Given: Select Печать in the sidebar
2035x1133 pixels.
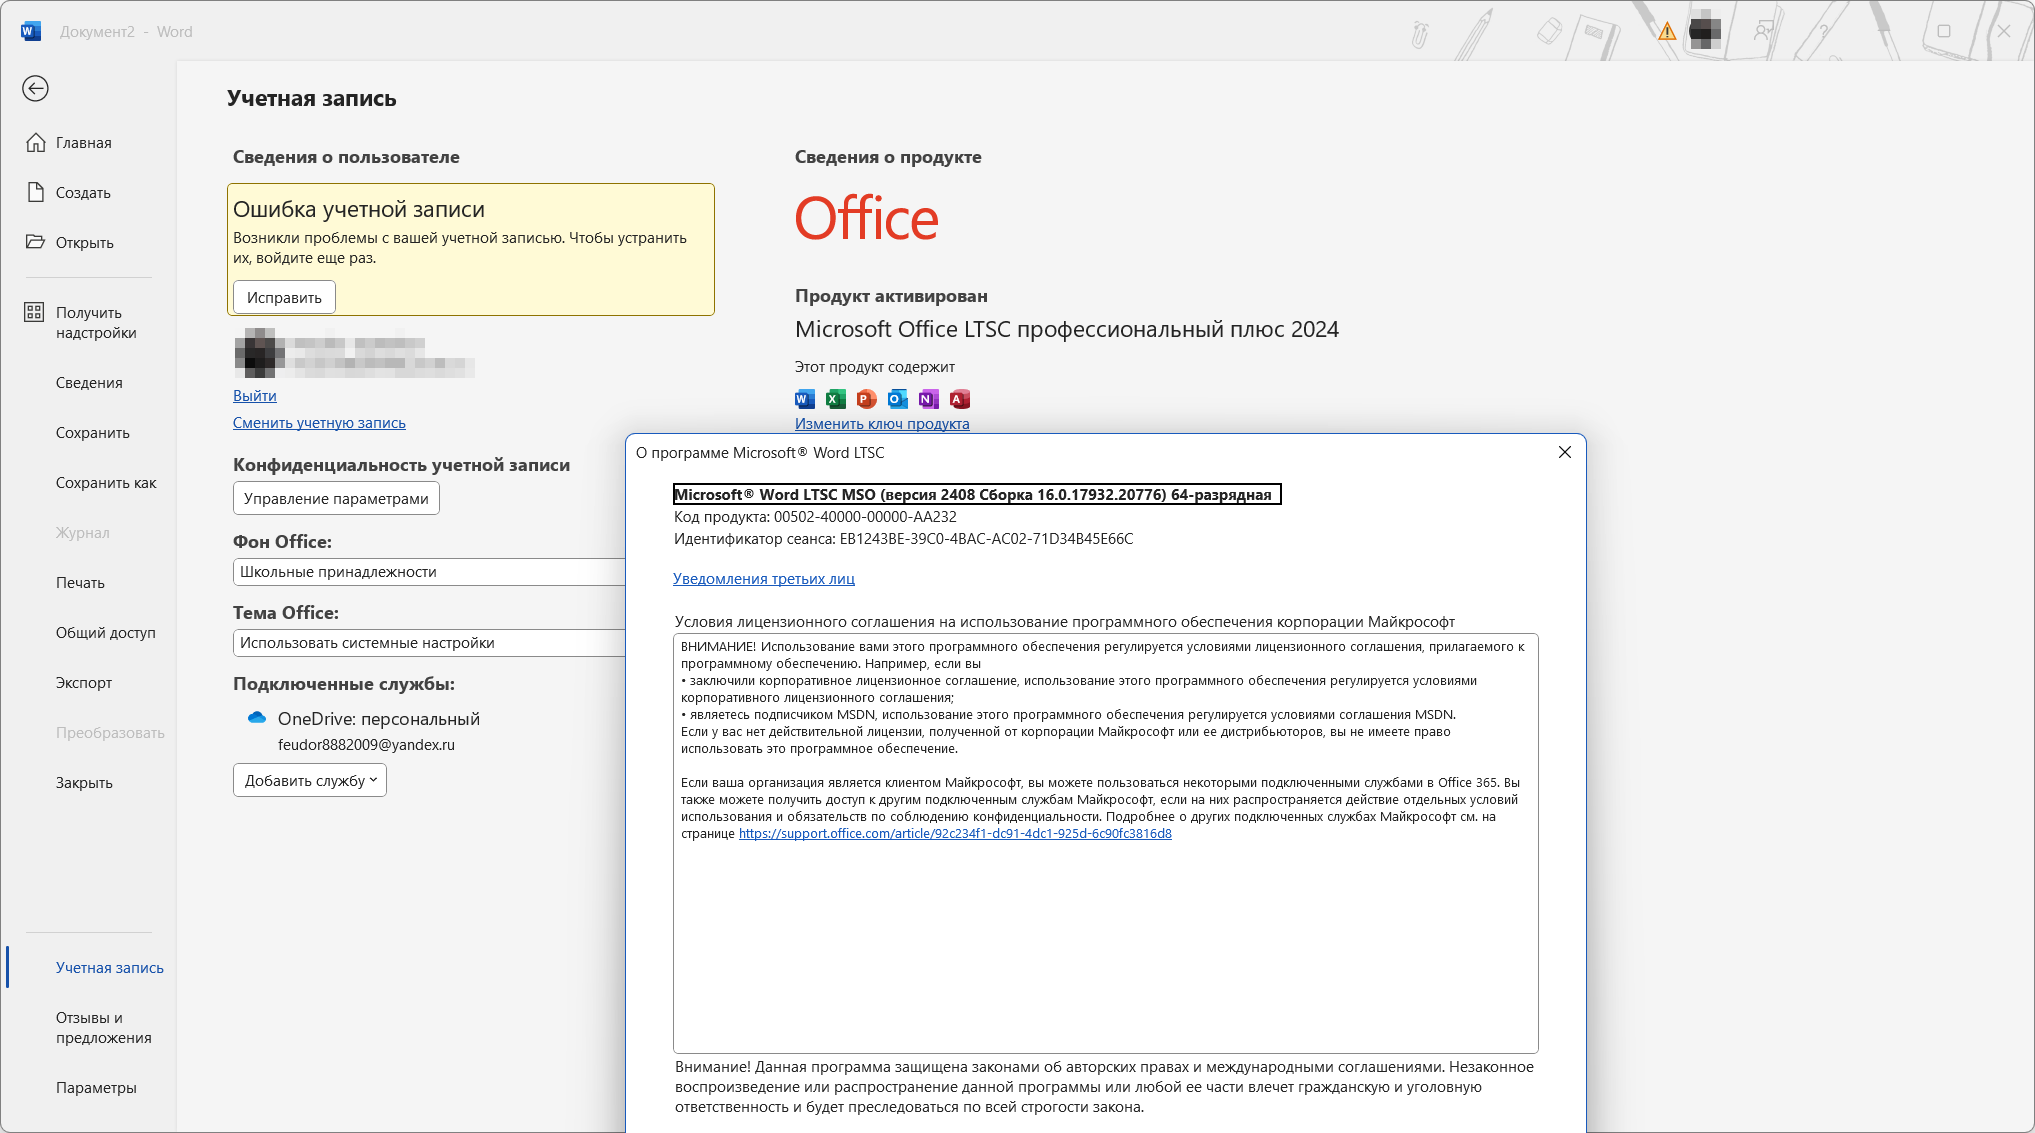Looking at the screenshot, I should (x=80, y=583).
